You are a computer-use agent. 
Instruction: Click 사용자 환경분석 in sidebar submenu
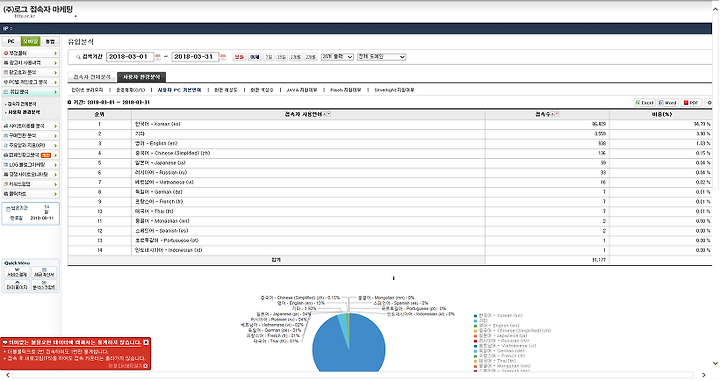(x=24, y=112)
